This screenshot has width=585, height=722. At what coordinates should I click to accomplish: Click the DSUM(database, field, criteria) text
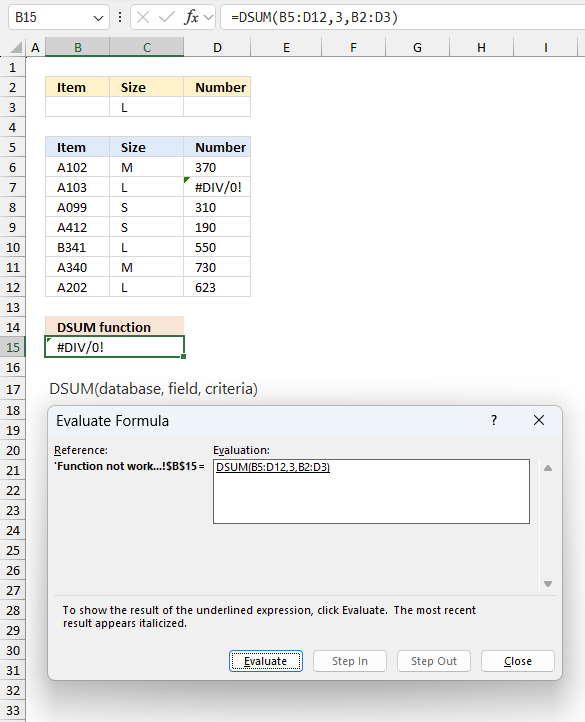(x=153, y=389)
